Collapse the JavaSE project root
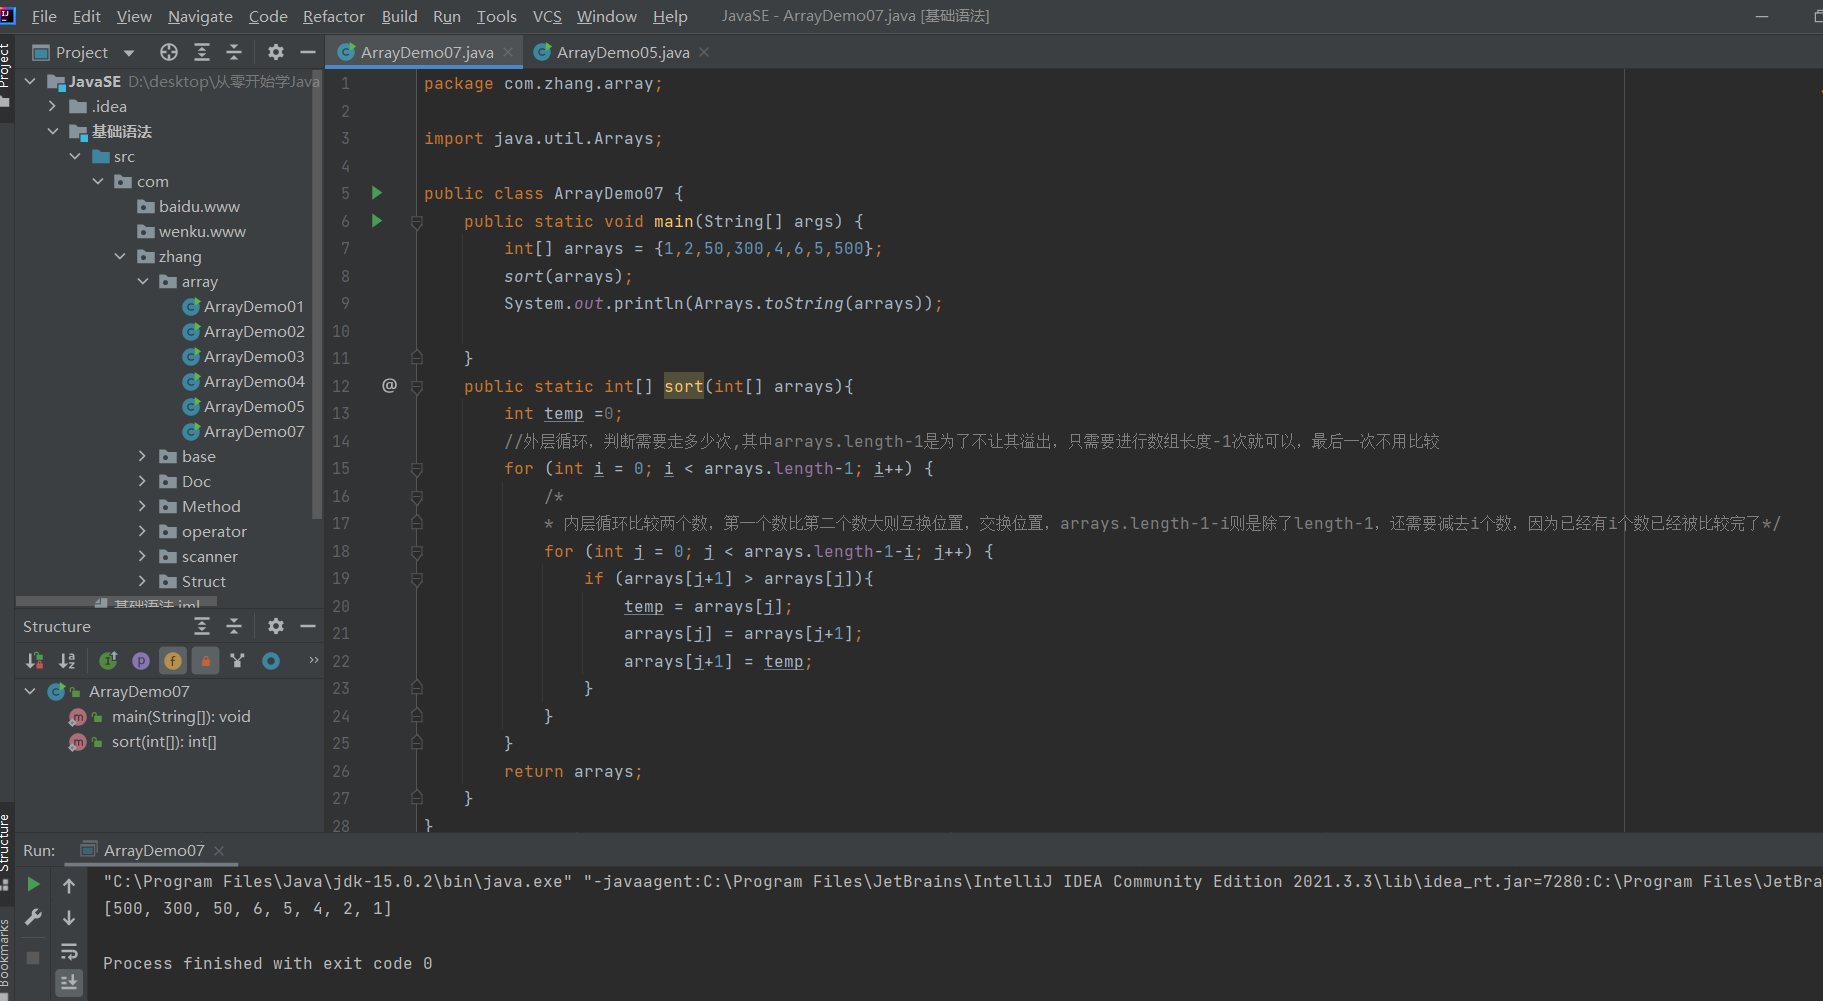 [30, 81]
